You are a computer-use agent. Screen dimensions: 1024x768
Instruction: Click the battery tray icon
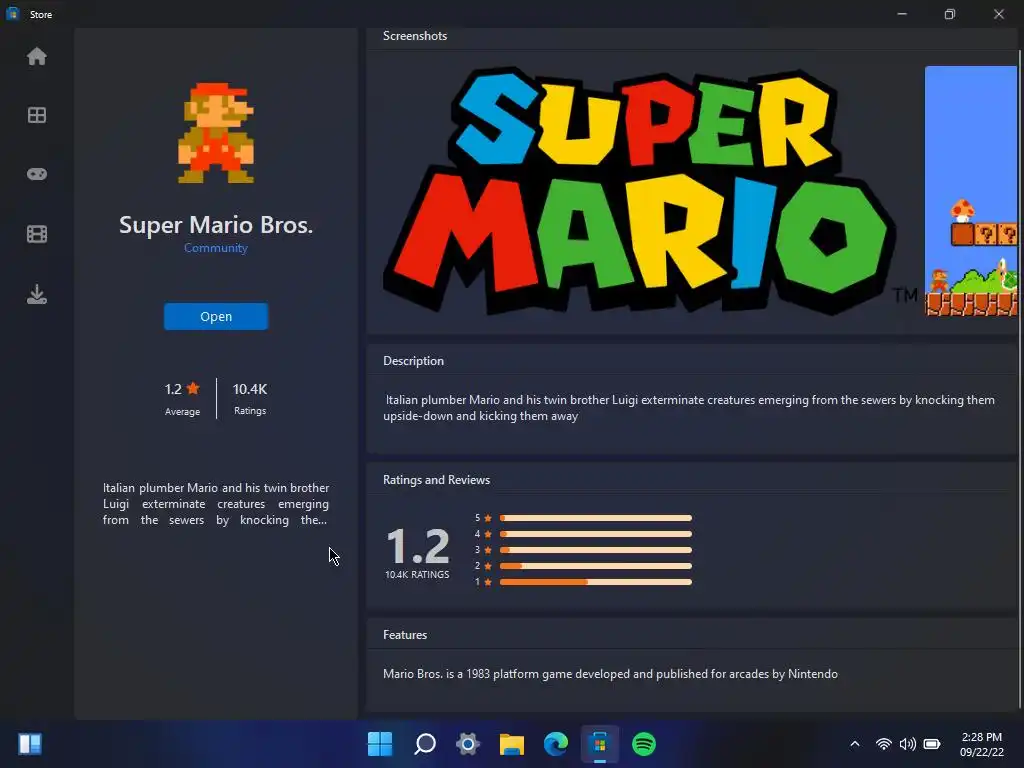click(x=933, y=744)
